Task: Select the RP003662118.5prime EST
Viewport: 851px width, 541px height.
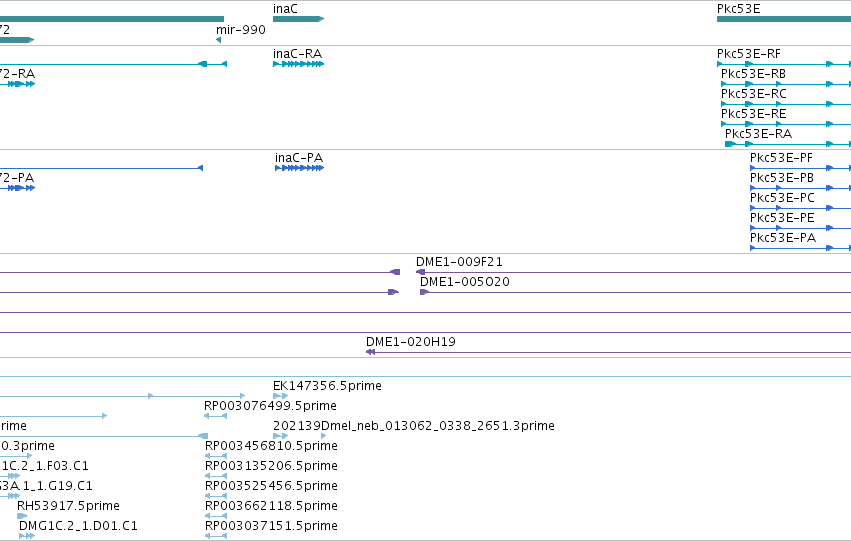Action: (215, 516)
